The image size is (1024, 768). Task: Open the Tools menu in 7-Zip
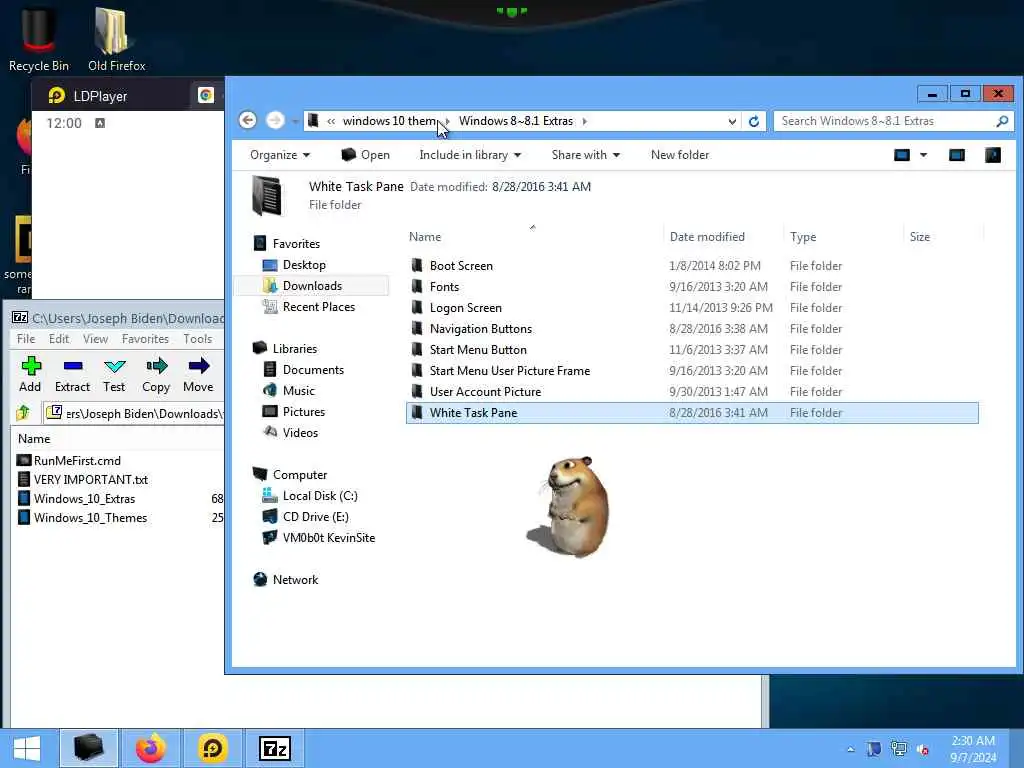[x=197, y=339]
